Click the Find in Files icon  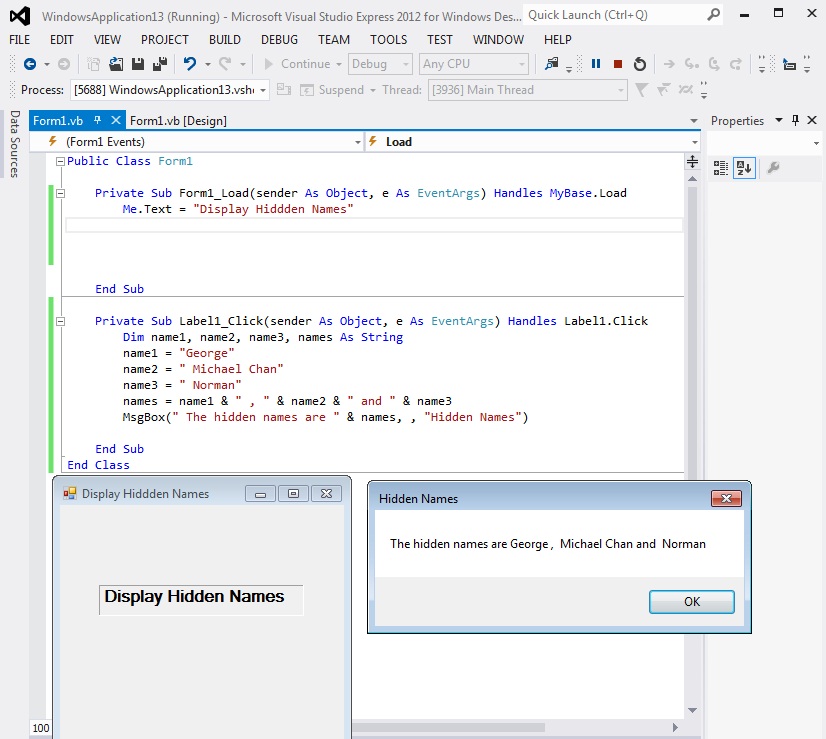pyautogui.click(x=552, y=64)
